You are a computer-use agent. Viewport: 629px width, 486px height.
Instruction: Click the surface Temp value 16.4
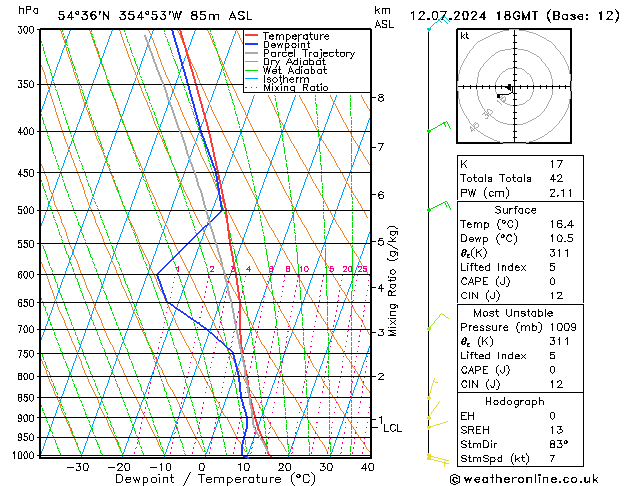tap(562, 224)
